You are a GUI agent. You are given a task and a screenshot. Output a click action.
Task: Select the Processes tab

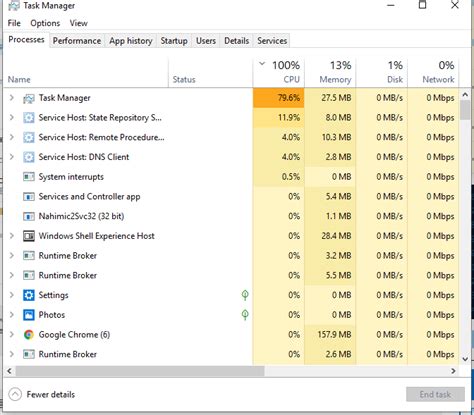click(26, 40)
